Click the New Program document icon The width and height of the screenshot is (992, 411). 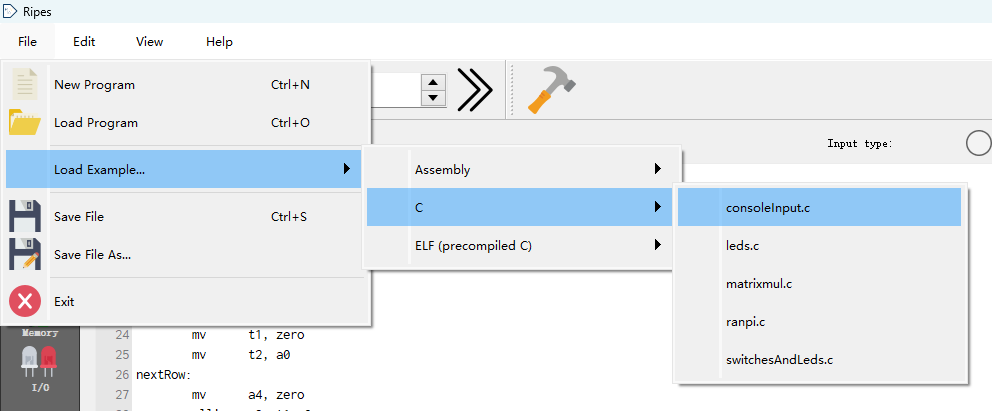pyautogui.click(x=25, y=85)
